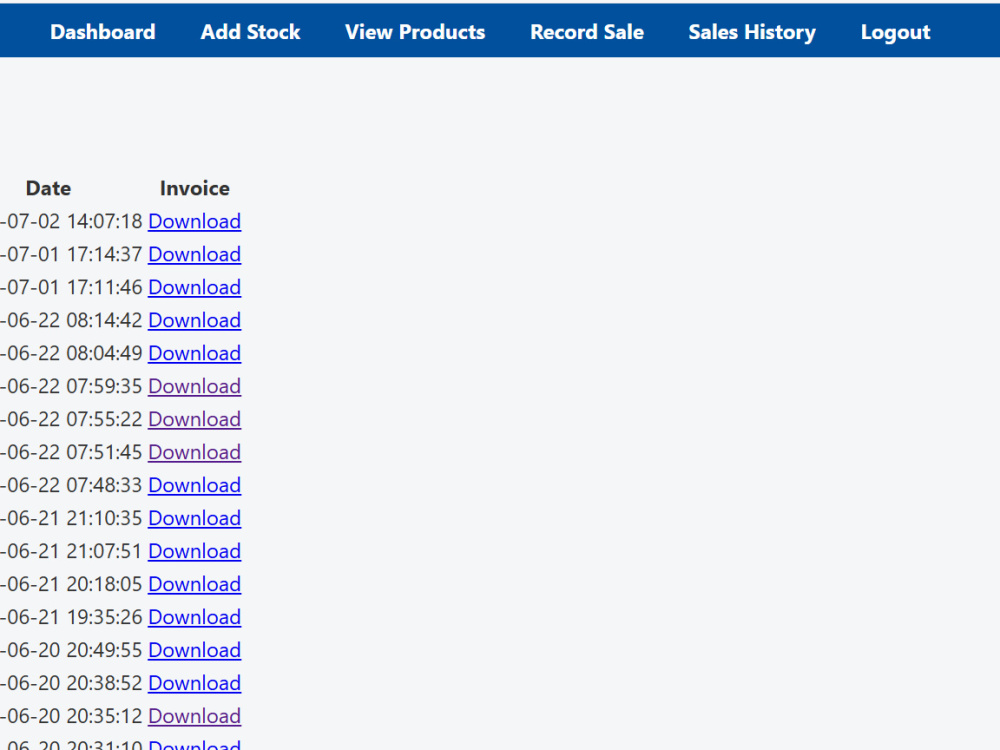Download invoice dated 06-21 21:10:35

(x=195, y=518)
